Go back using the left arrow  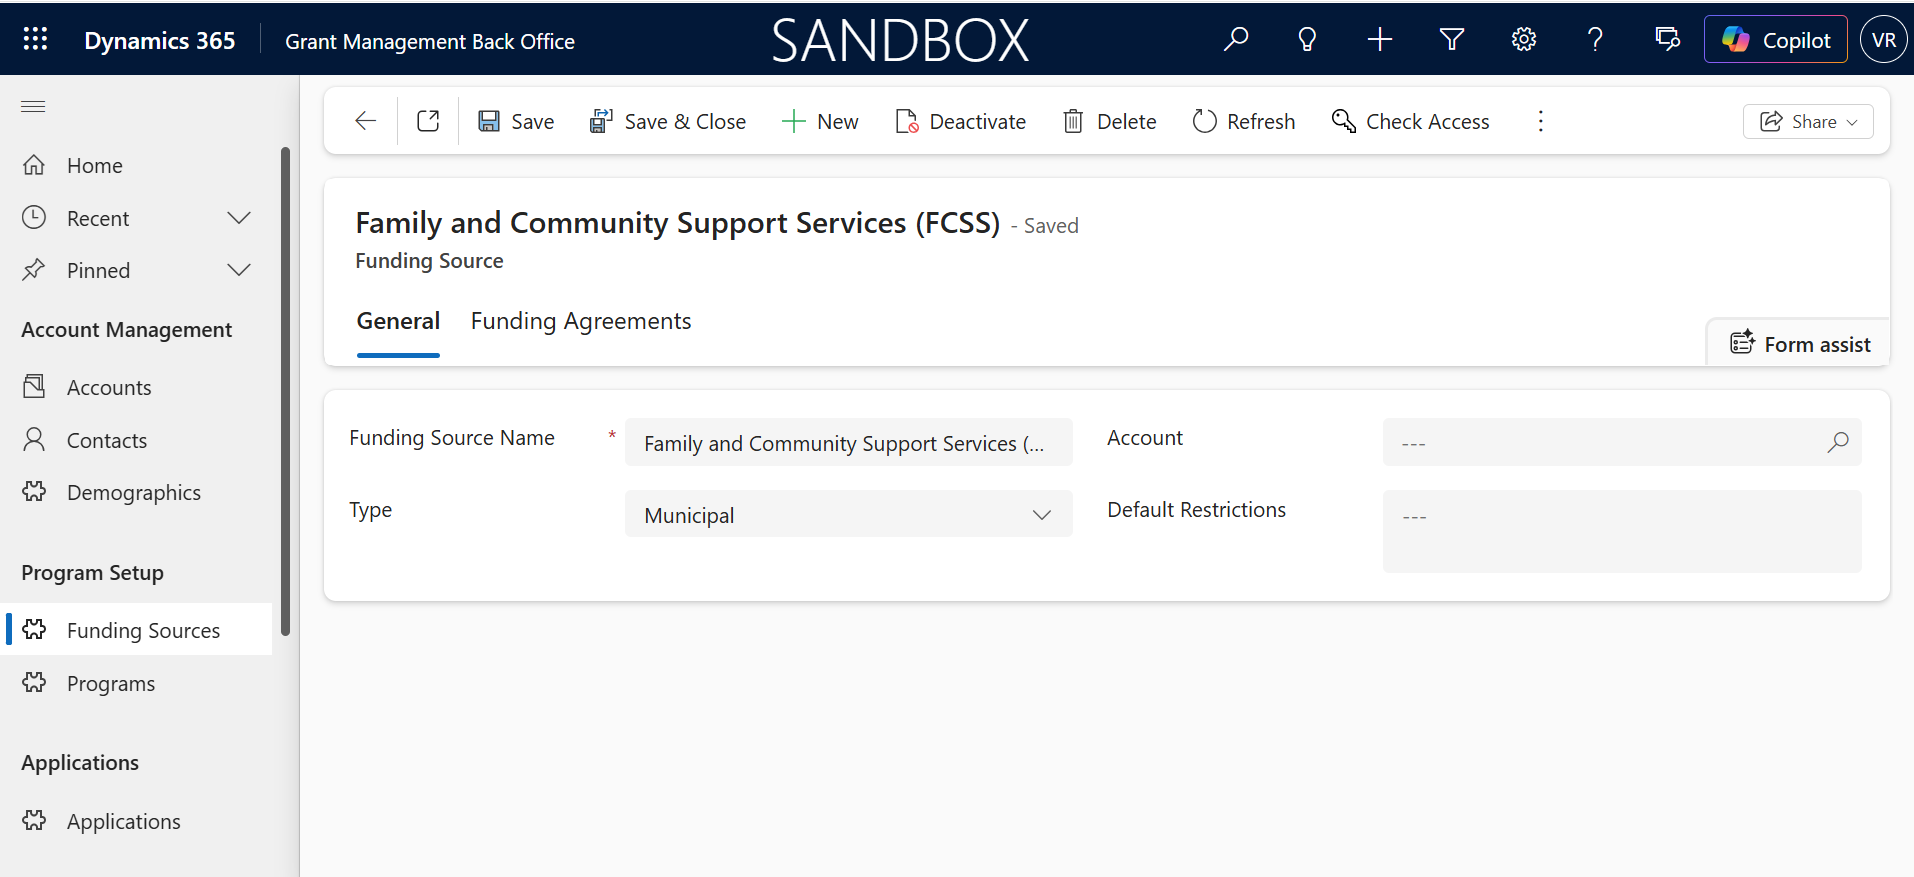tap(365, 121)
